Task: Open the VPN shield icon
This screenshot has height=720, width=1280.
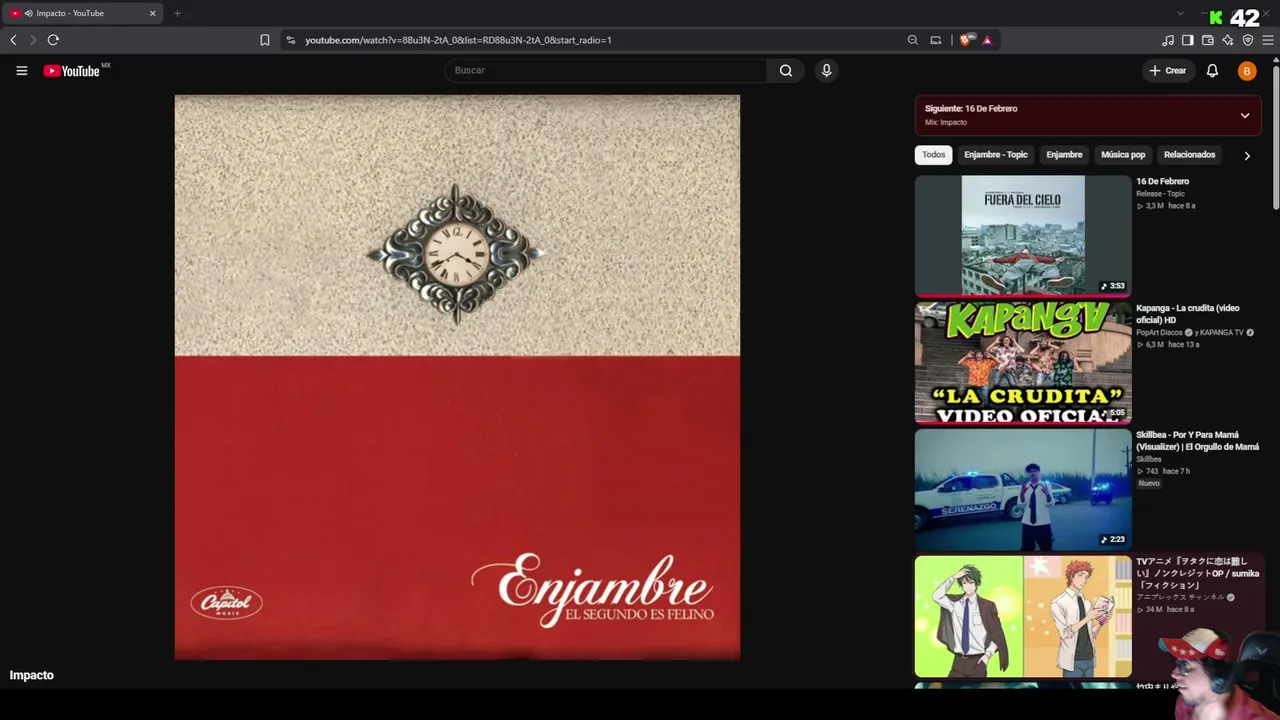Action: point(1248,40)
